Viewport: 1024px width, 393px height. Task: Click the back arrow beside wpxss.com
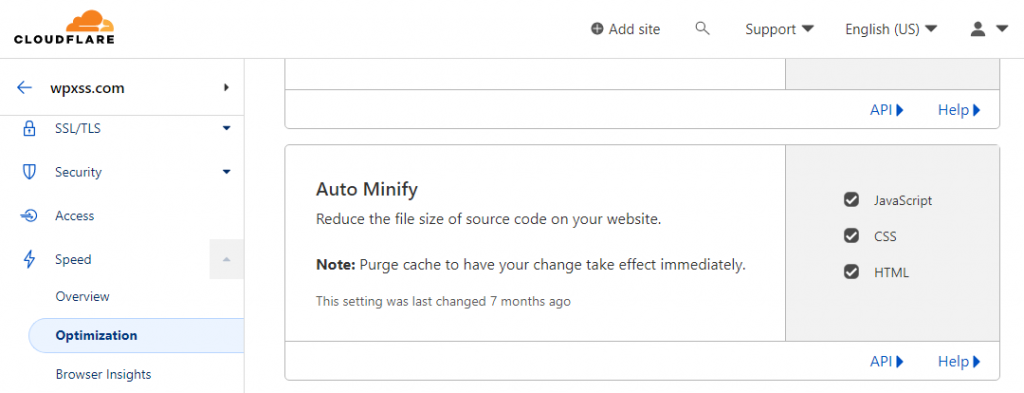click(x=25, y=88)
